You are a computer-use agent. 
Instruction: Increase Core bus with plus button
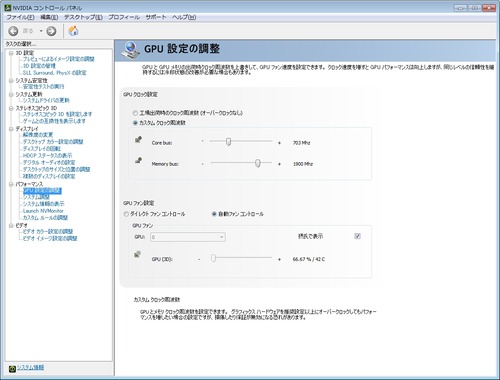coord(279,143)
